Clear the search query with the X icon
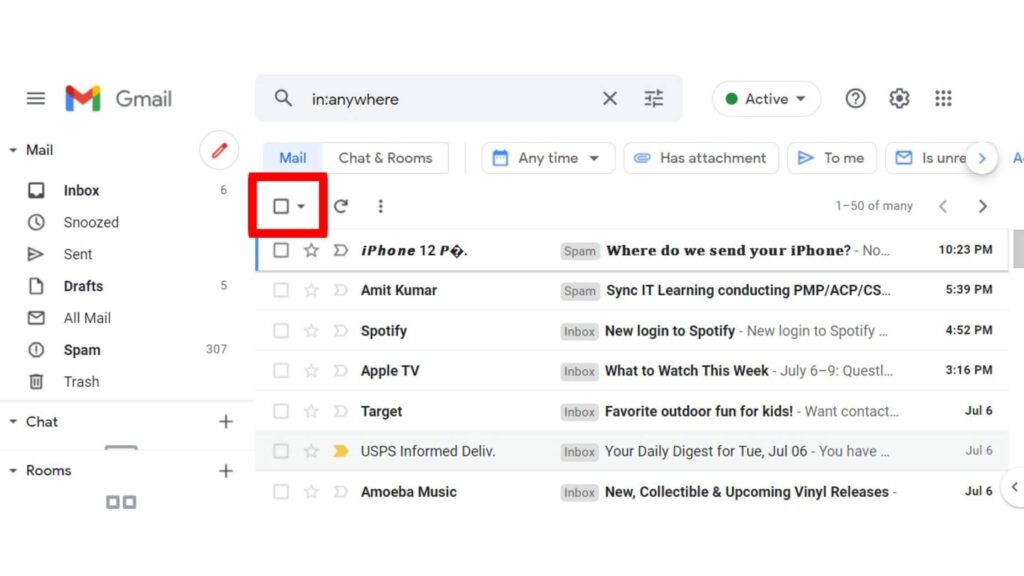Screen dimensions: 1024x576 click(x=610, y=98)
